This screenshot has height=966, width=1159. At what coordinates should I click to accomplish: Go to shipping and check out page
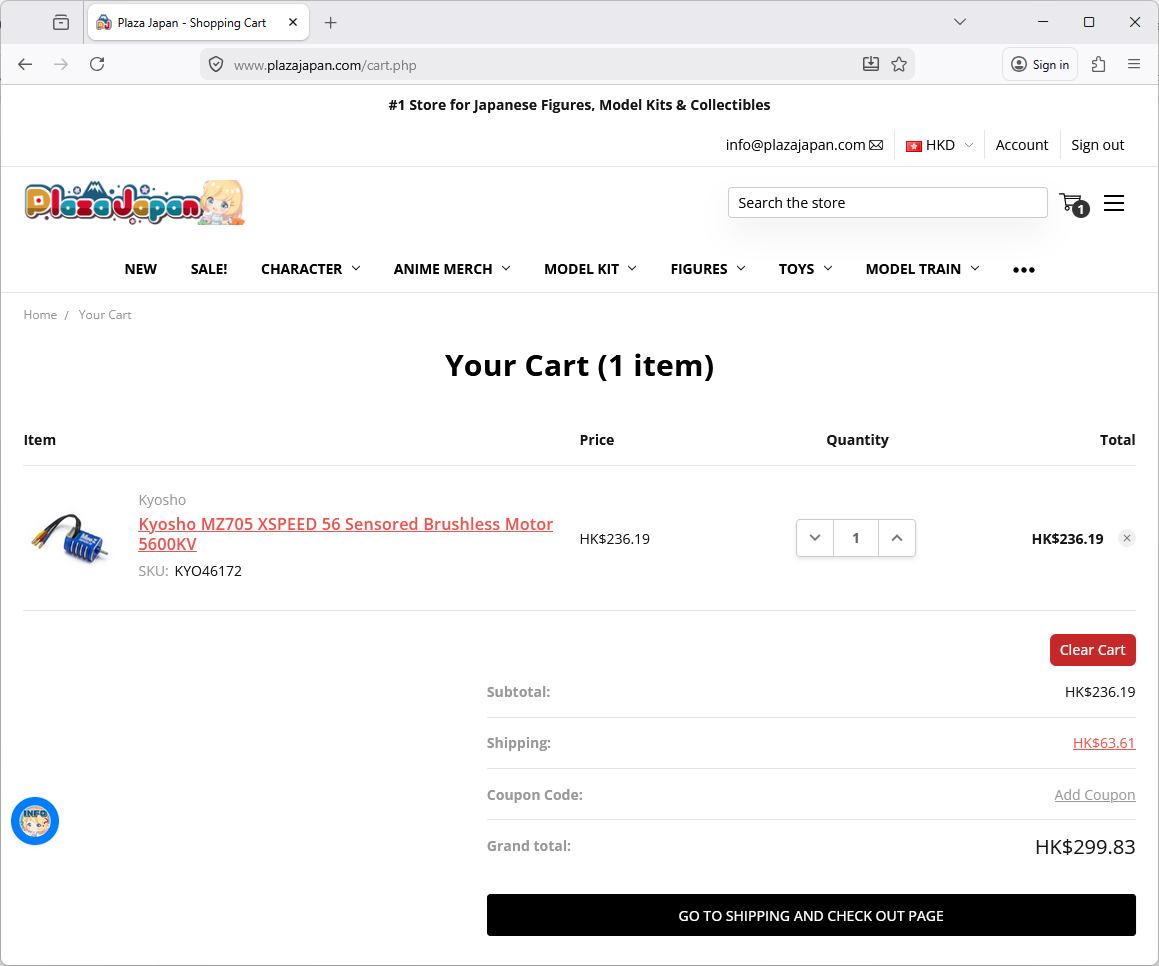click(811, 915)
